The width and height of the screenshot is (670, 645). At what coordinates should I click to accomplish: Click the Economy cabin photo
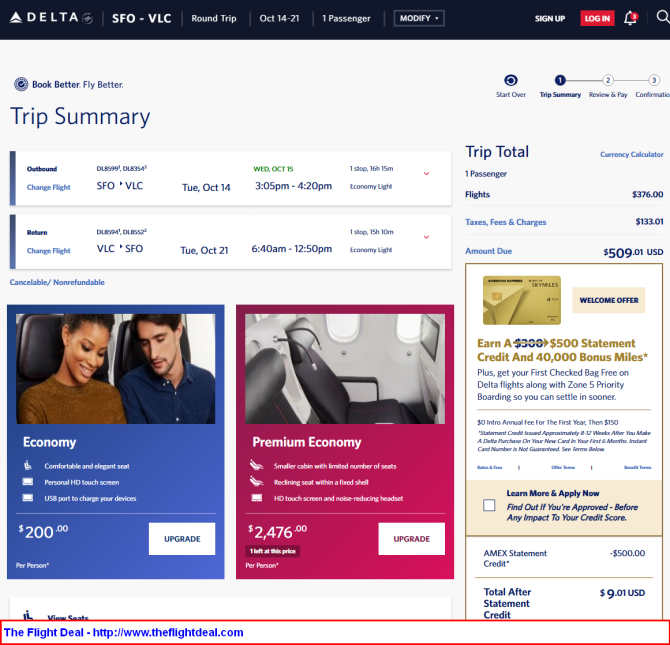[115, 368]
